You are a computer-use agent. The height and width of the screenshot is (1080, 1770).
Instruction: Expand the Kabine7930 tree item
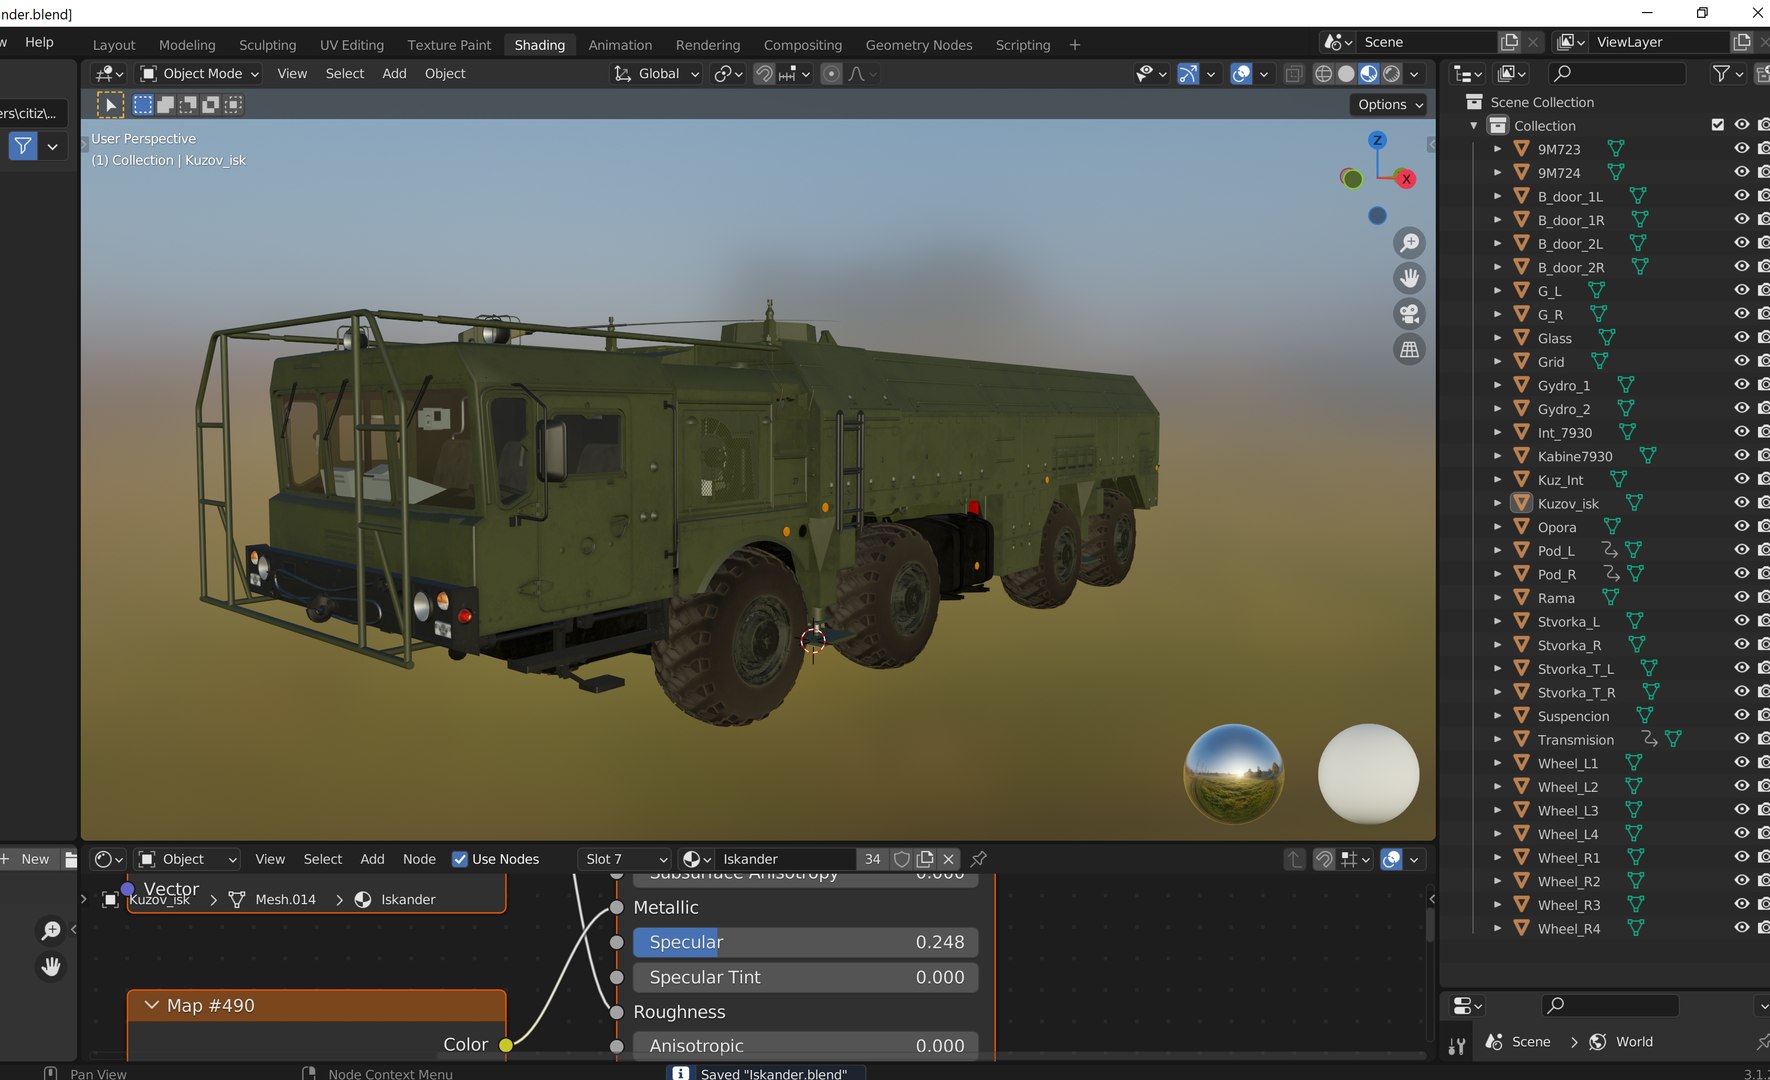click(x=1497, y=456)
